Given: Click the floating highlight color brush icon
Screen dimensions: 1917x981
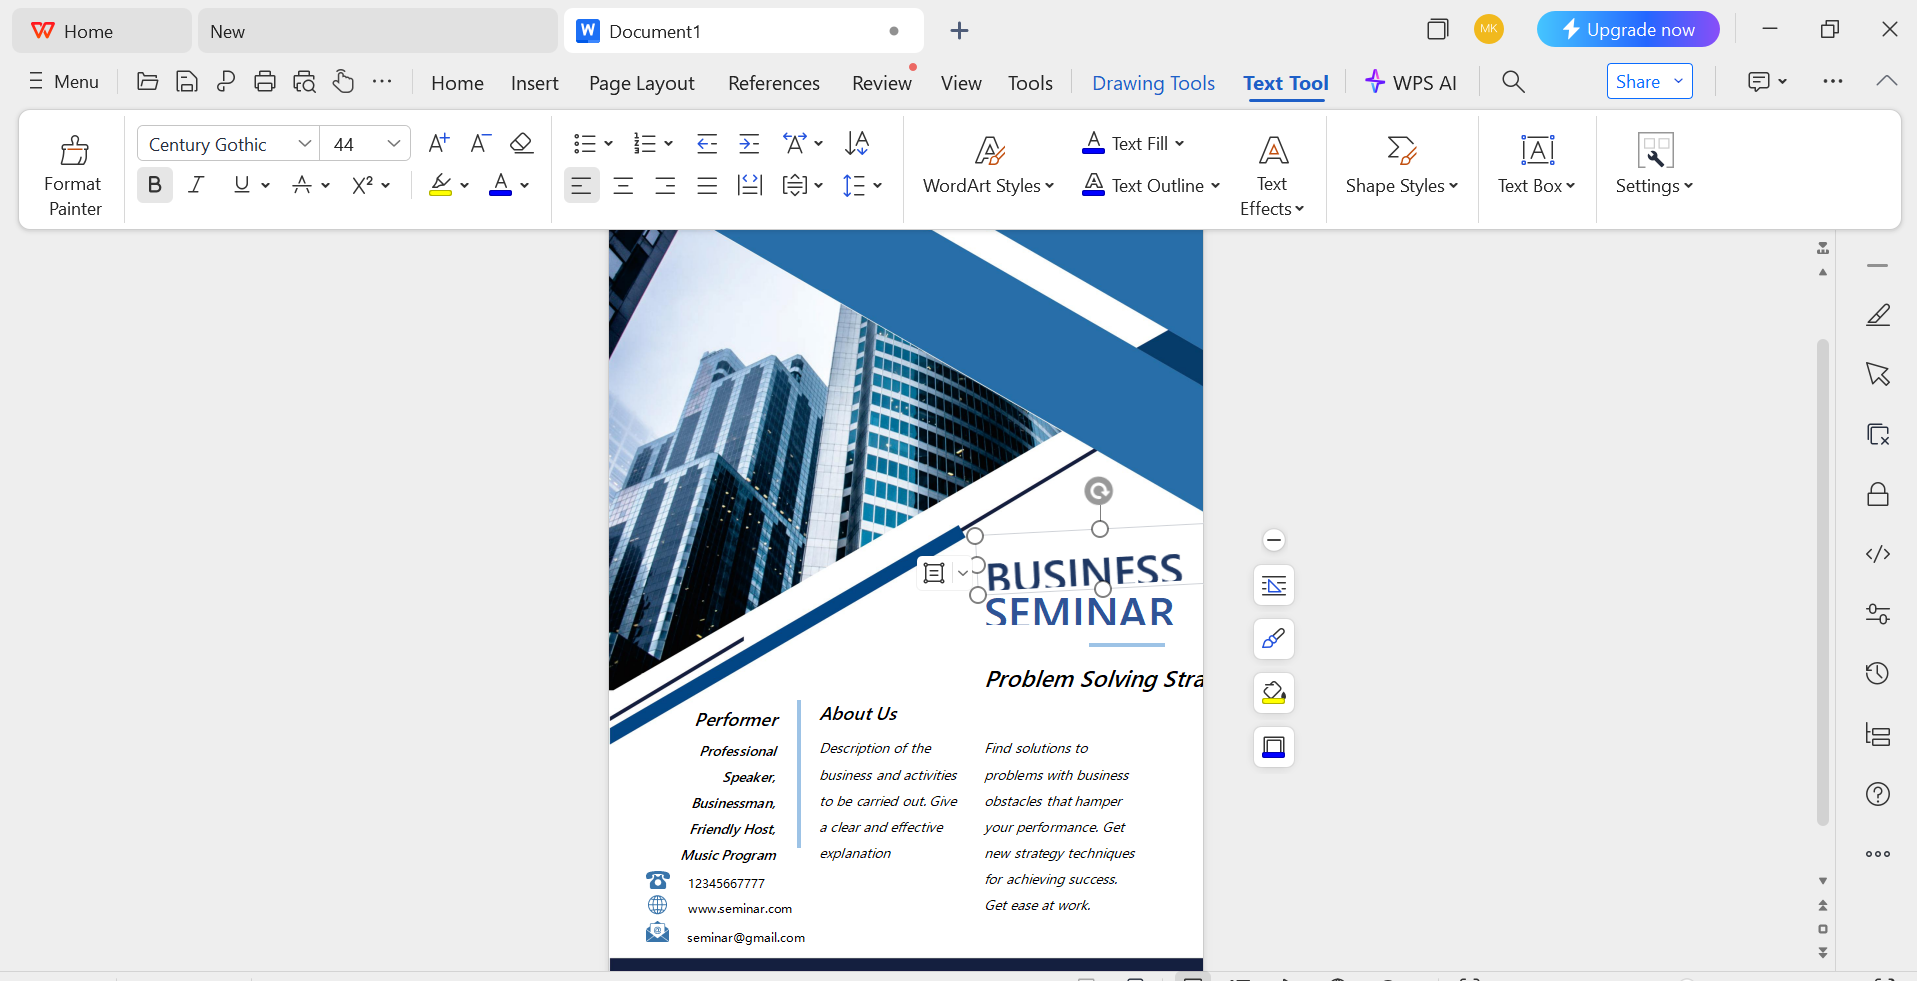Looking at the screenshot, I should click(x=1272, y=692).
